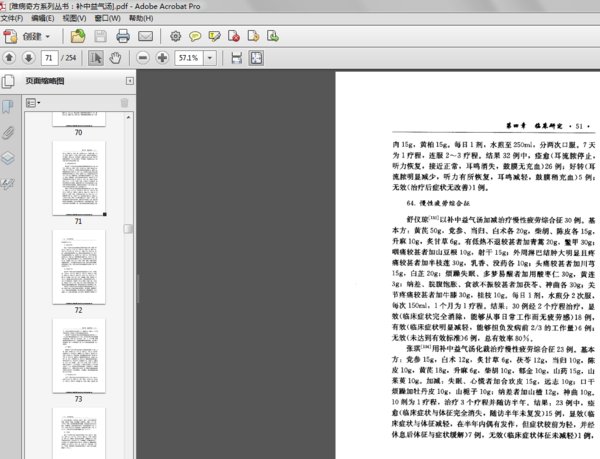Screen dimensions: 600x459
Task: Click the email envelope icon
Action: coord(145,36)
